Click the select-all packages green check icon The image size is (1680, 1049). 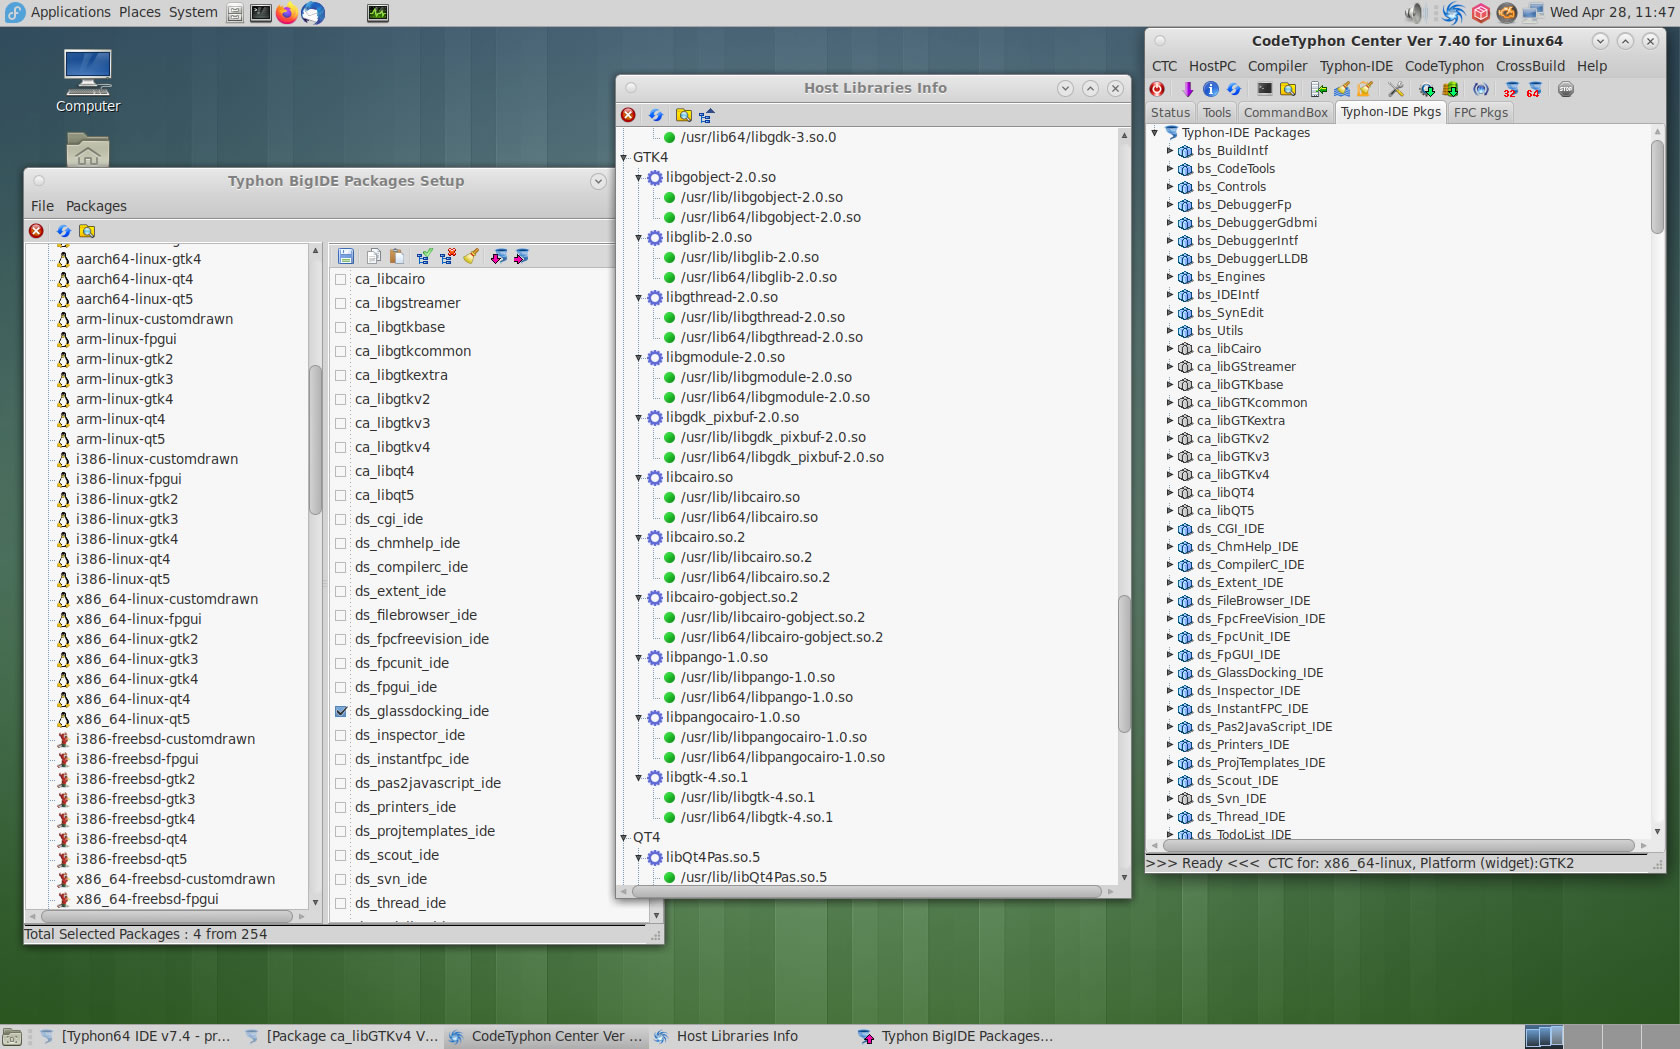point(425,257)
